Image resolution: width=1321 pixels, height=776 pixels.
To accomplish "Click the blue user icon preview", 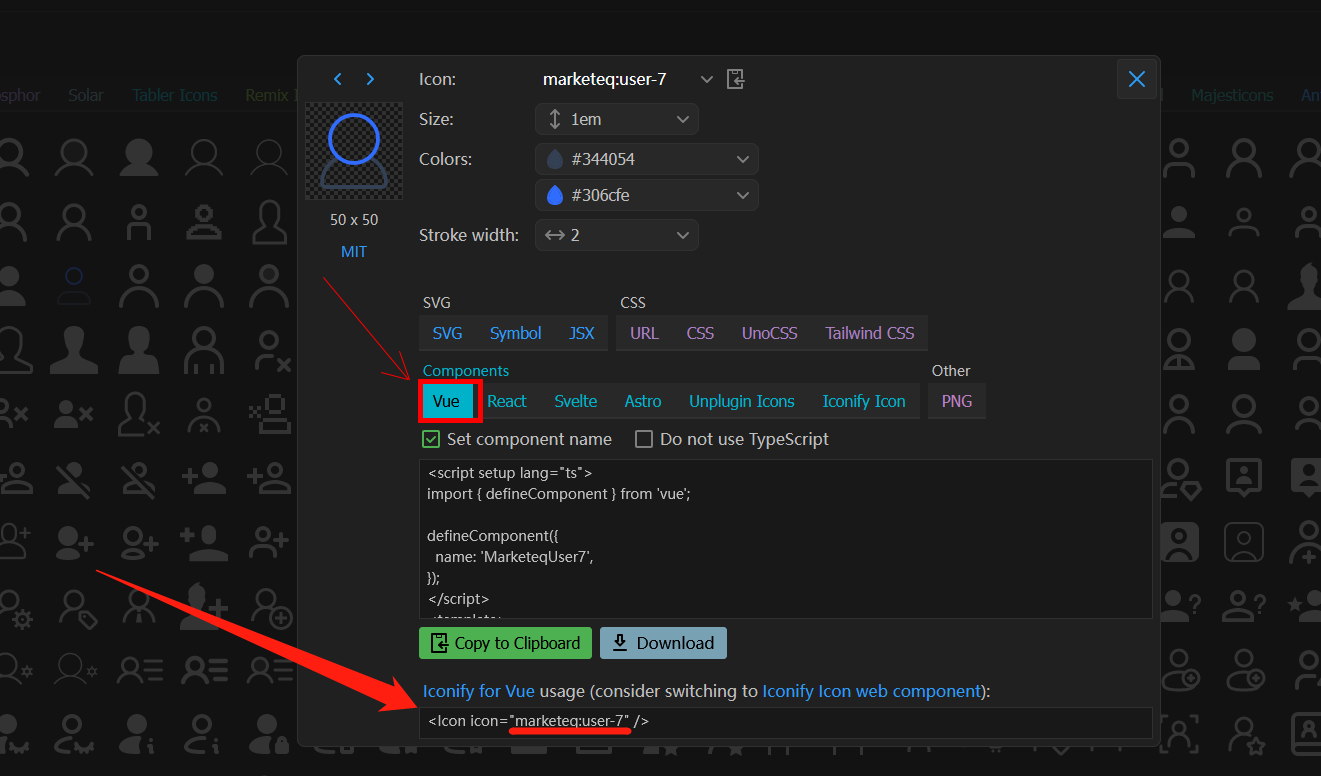I will click(354, 151).
